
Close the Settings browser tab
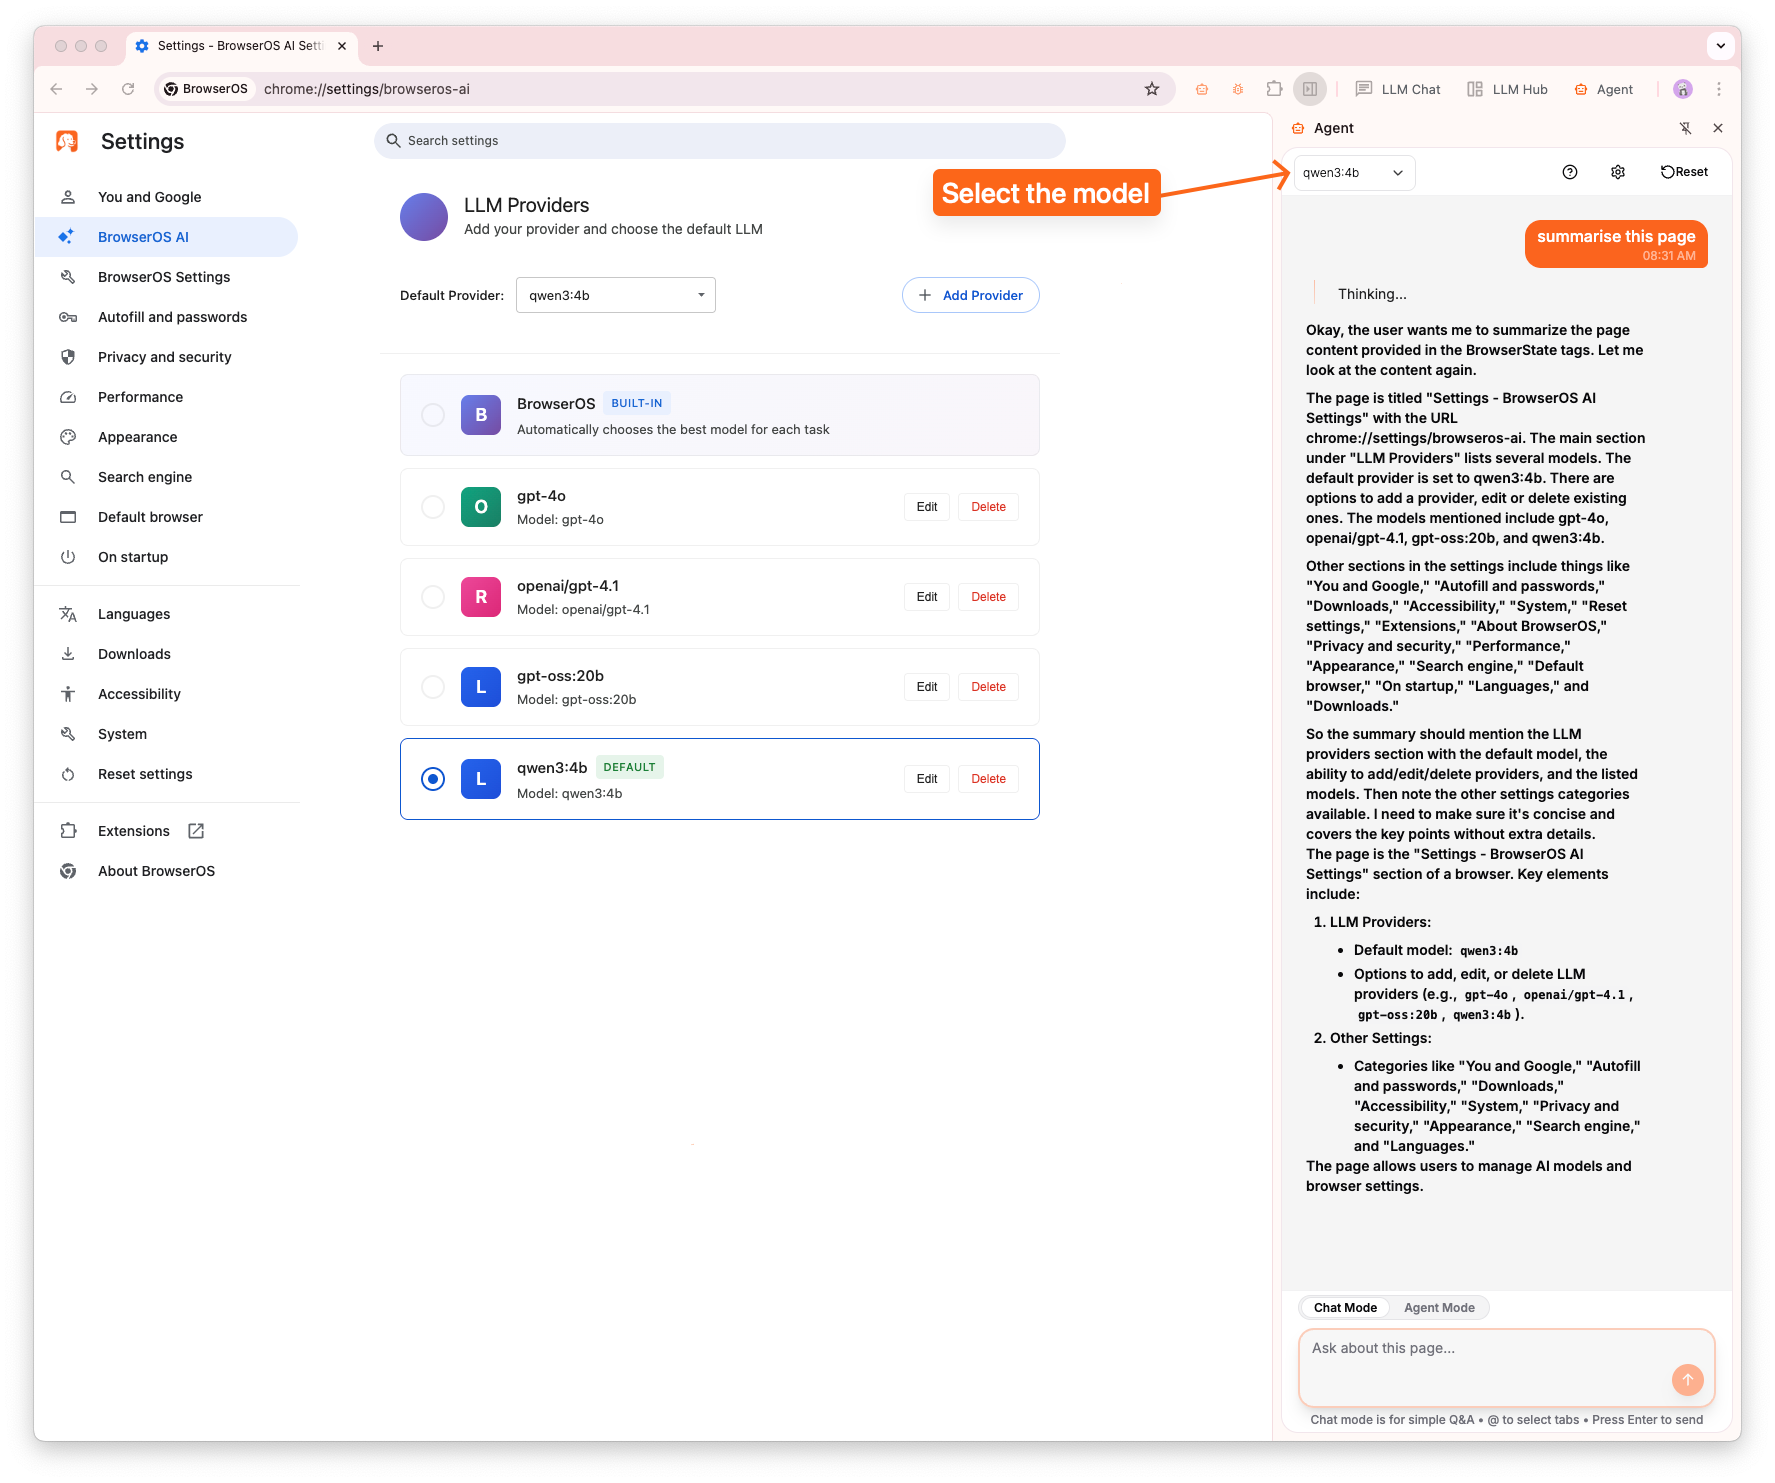(x=342, y=46)
